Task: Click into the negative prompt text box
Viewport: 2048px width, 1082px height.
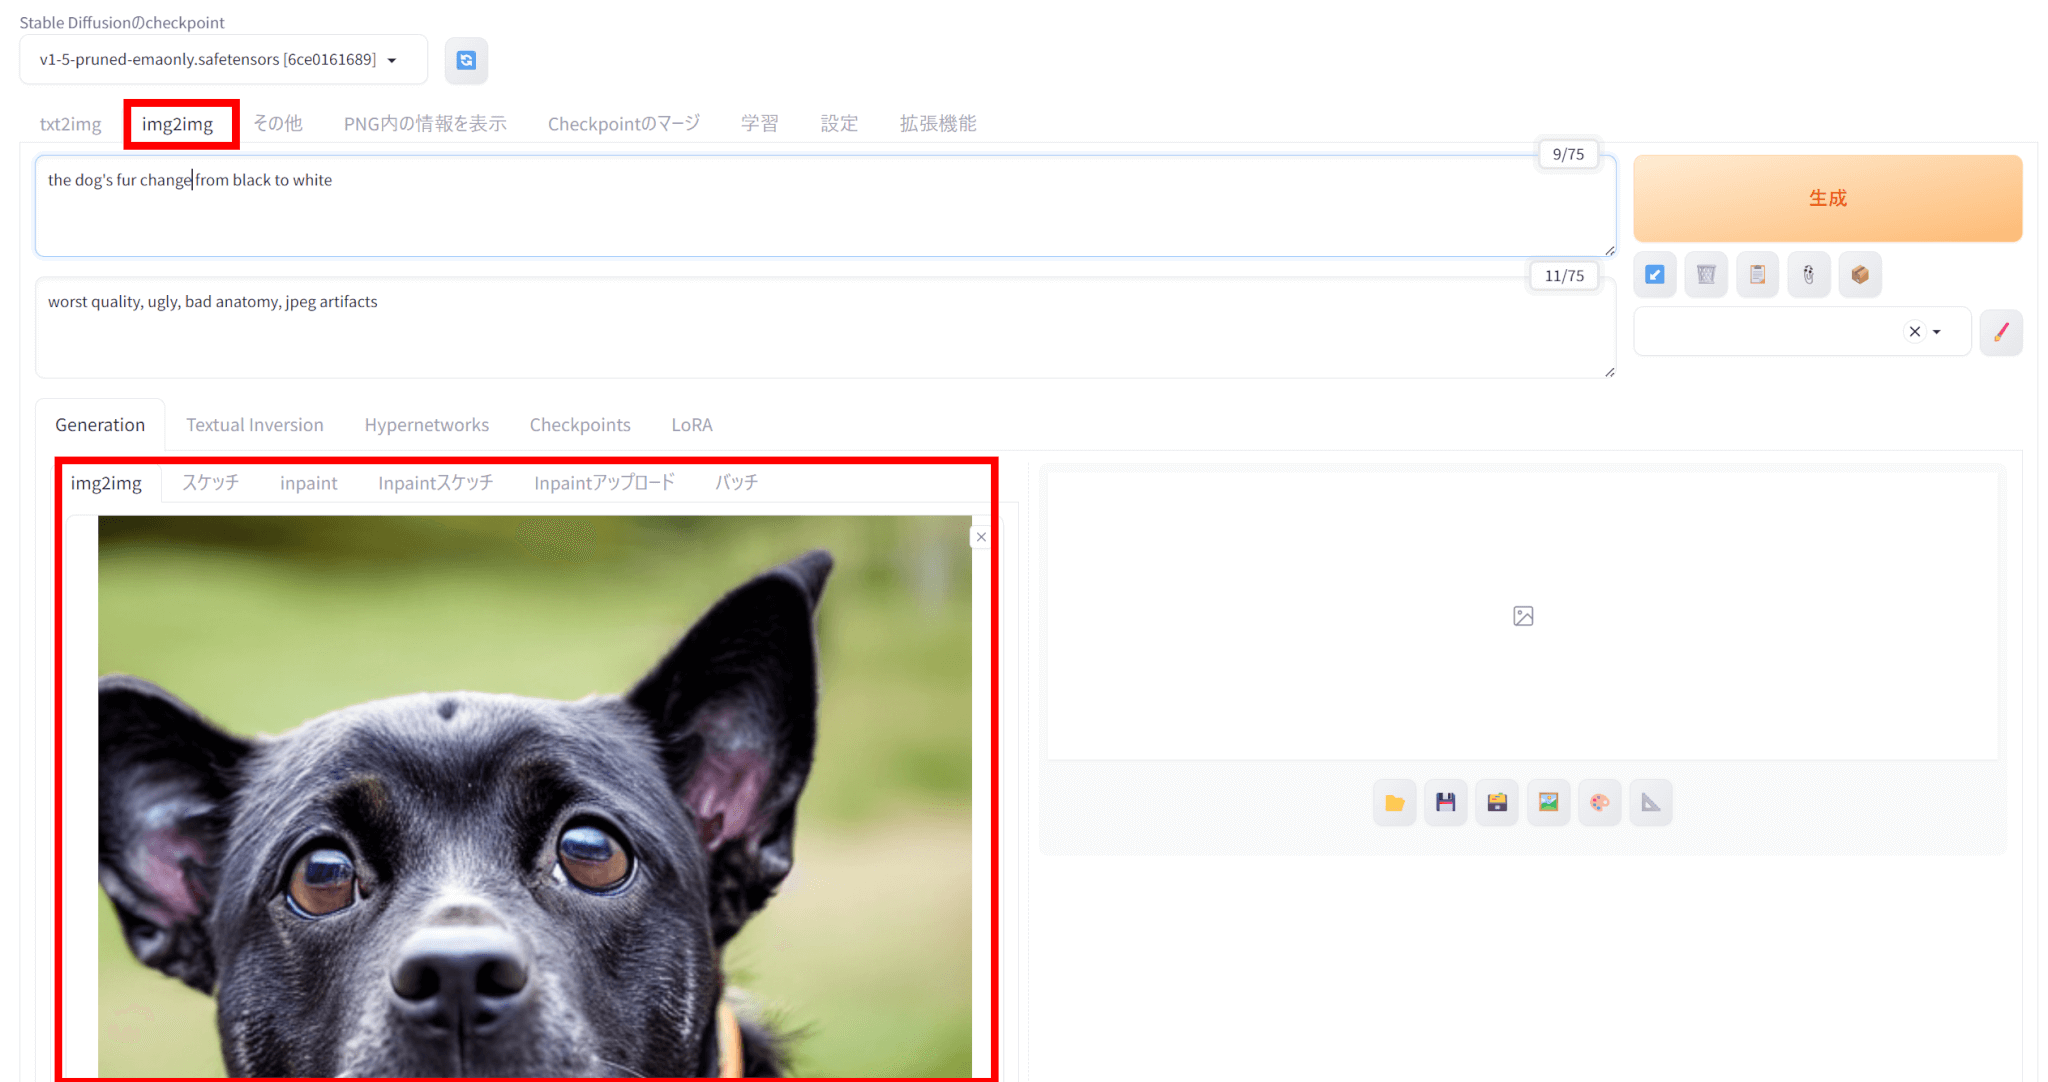Action: [x=825, y=328]
